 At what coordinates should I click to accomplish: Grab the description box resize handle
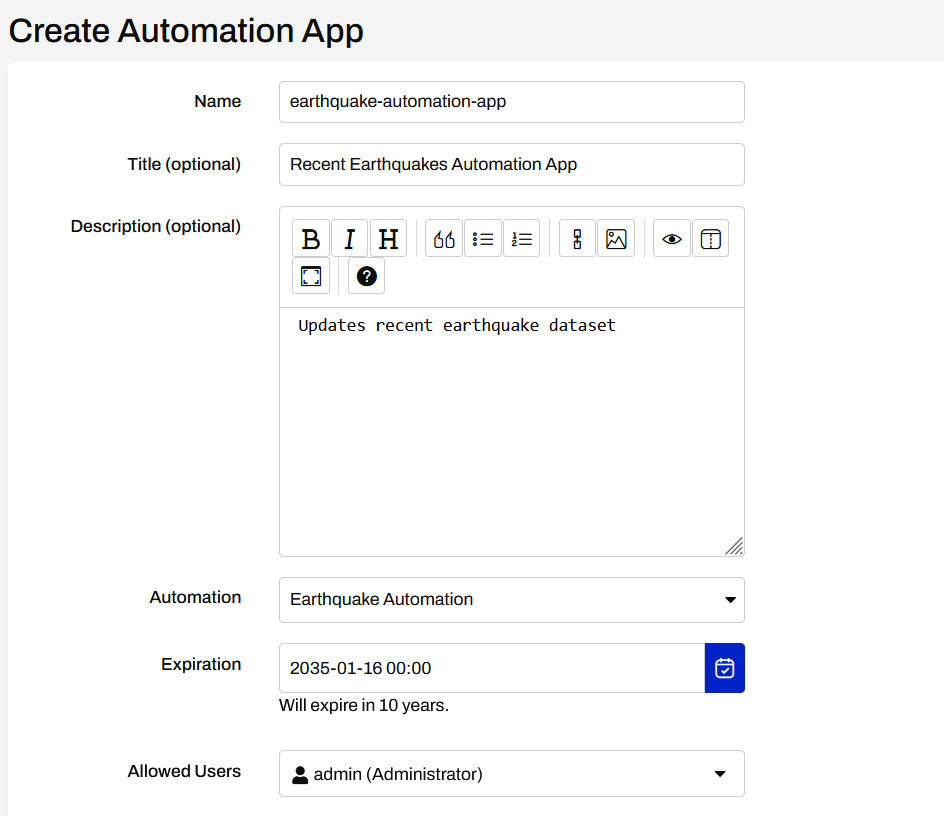pos(734,546)
